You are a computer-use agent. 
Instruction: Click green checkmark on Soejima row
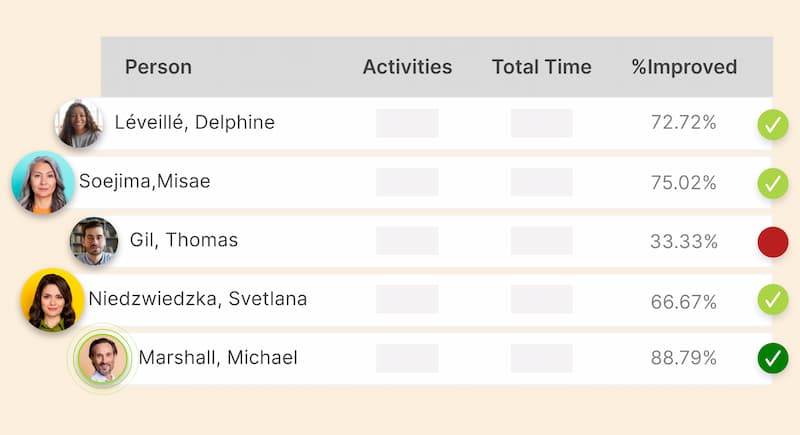pyautogui.click(x=772, y=183)
